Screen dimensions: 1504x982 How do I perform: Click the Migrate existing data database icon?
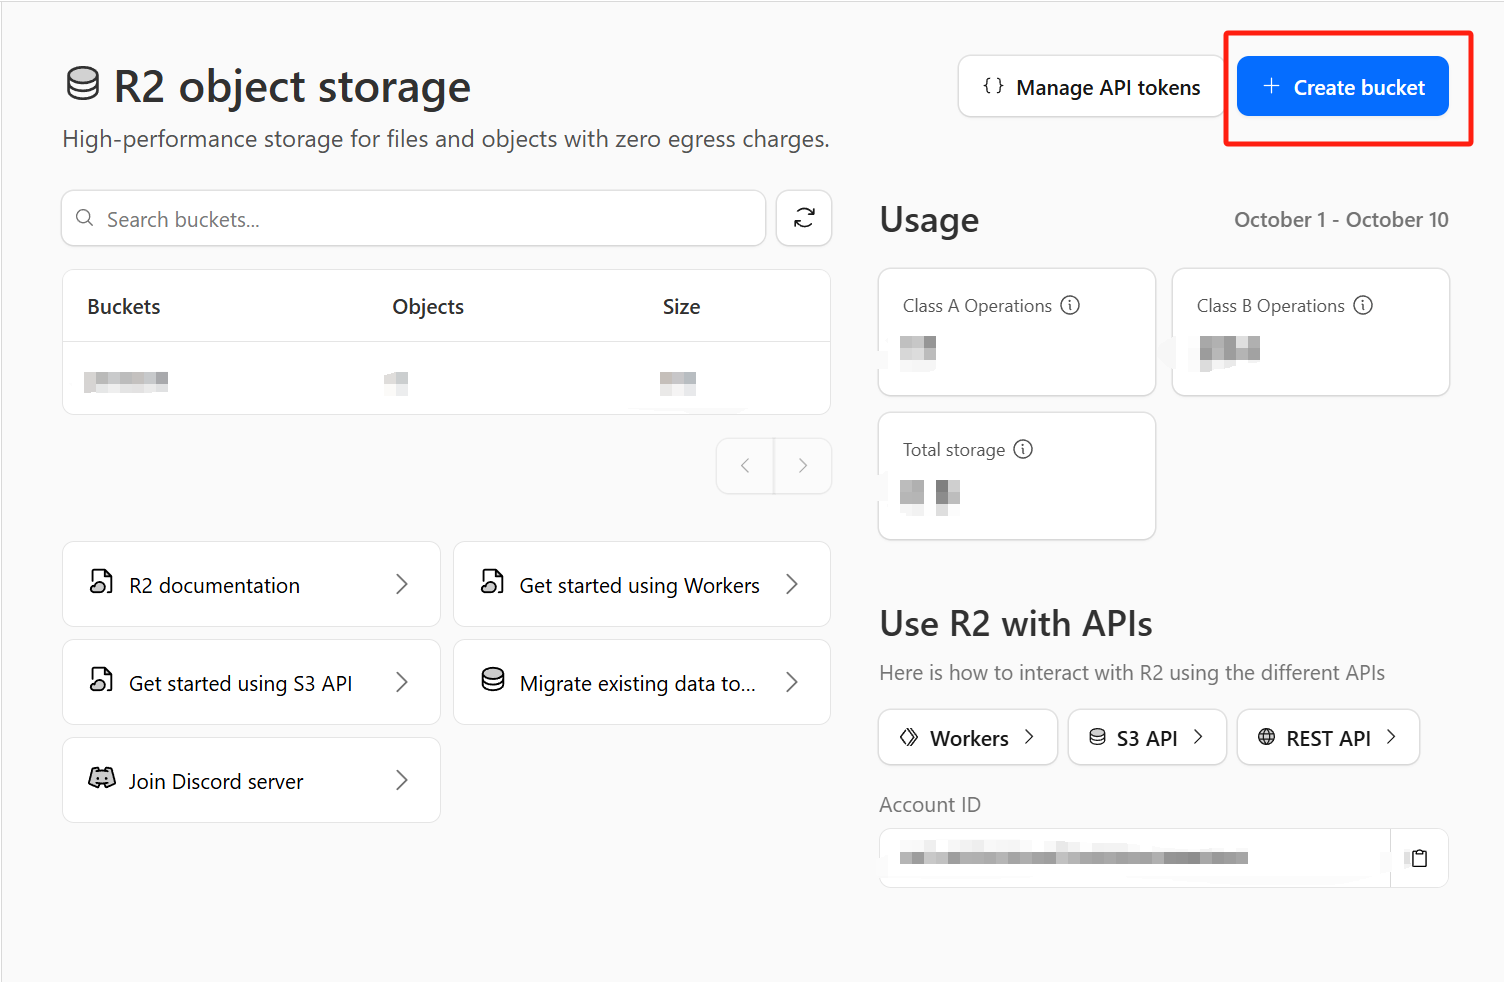493,681
